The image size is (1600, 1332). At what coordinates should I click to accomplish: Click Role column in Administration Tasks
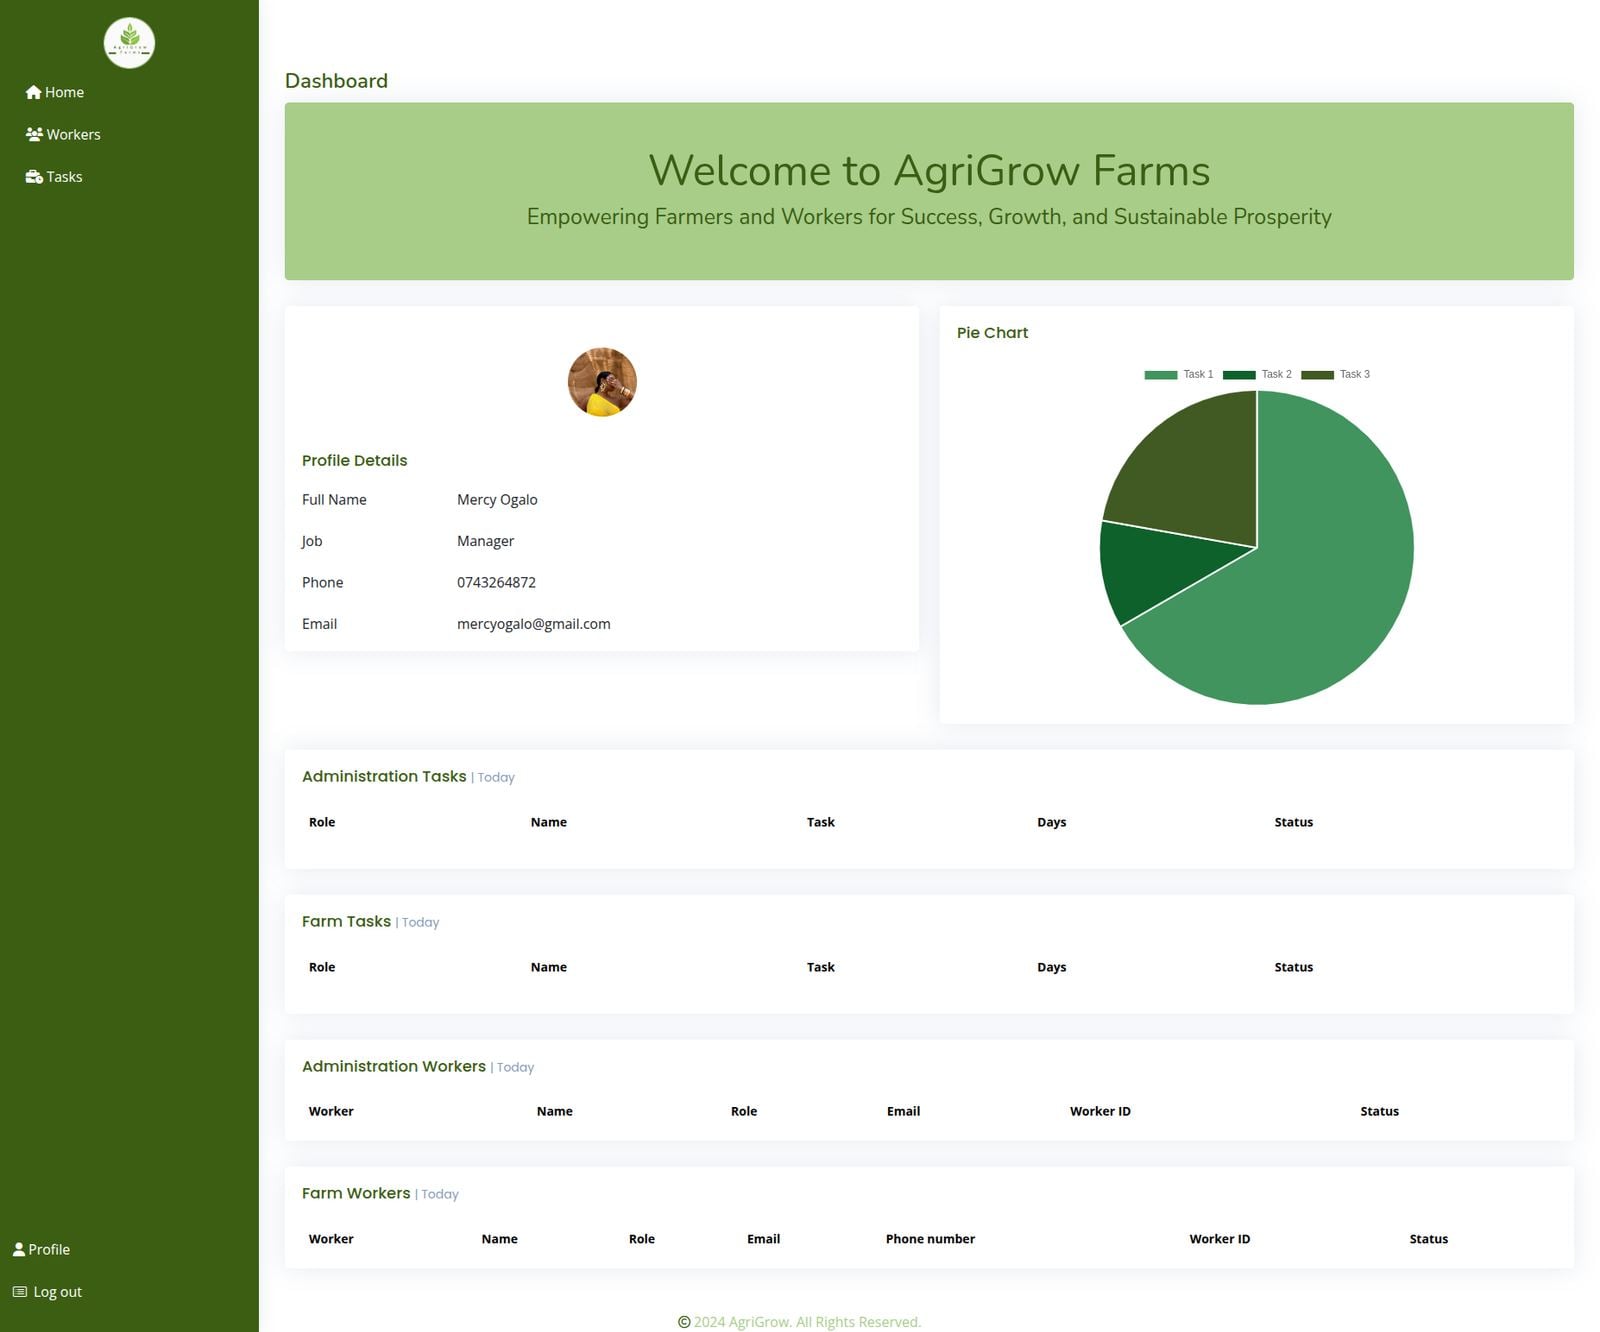pos(322,823)
